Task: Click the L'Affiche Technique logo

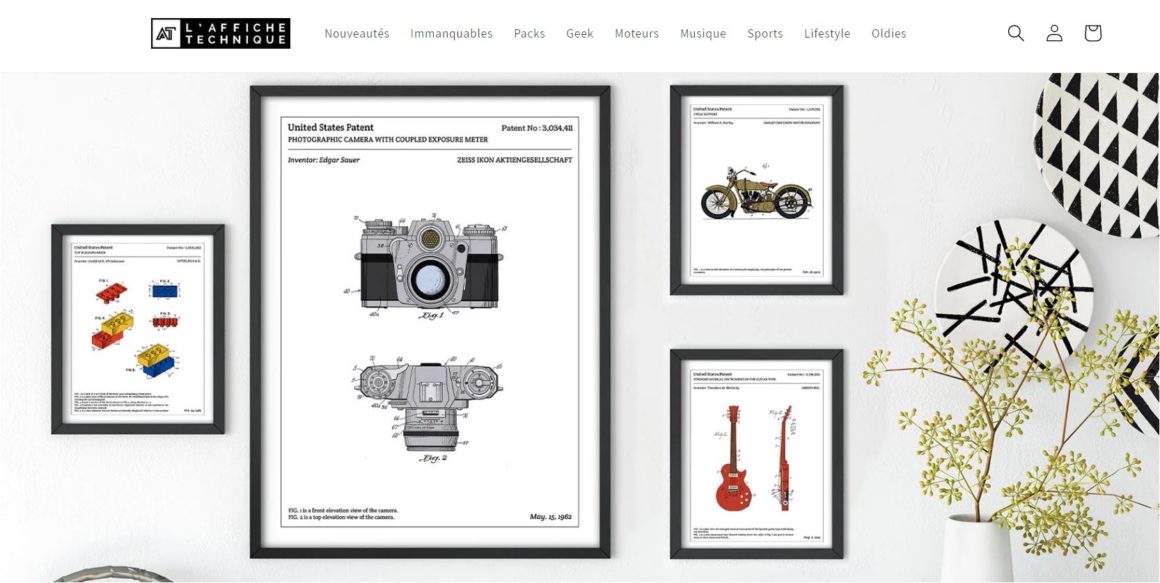Action: (x=221, y=33)
